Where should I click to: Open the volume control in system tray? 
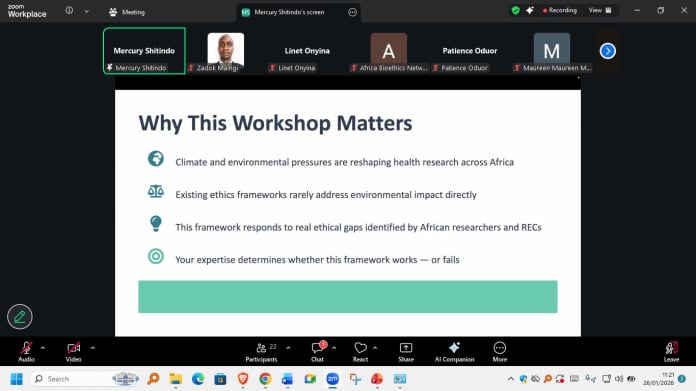coord(619,379)
